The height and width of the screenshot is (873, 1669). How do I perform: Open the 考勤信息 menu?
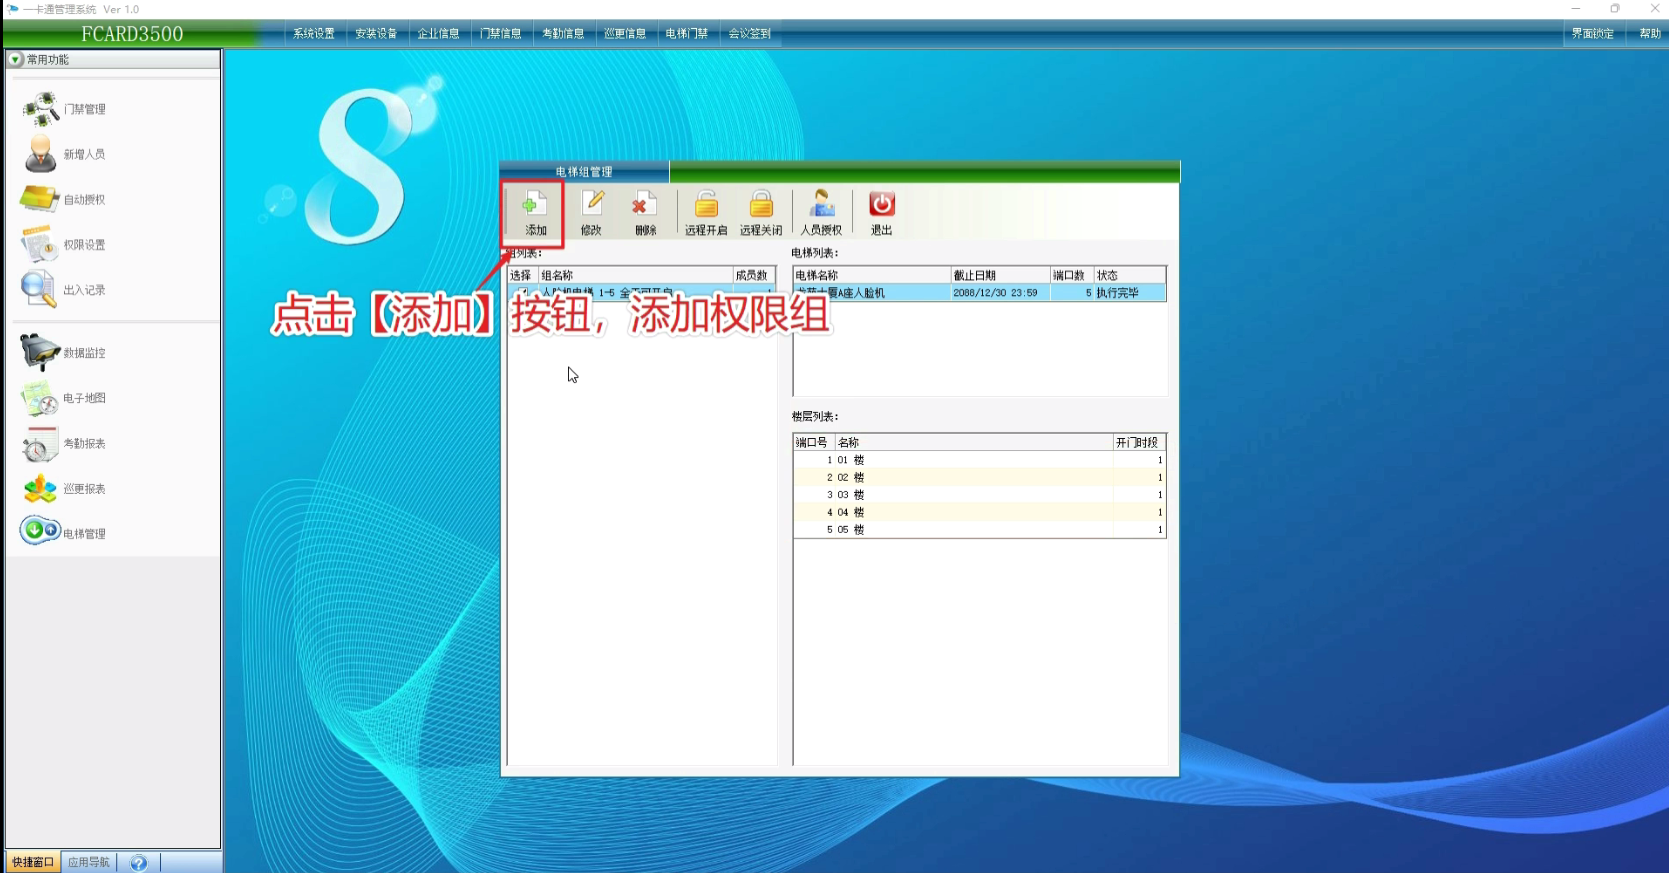(563, 34)
